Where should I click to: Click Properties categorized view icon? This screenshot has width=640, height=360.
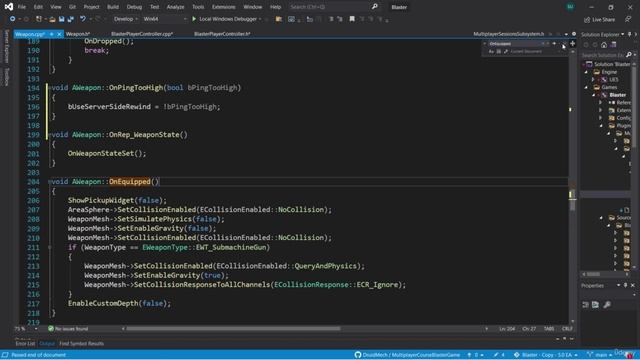pyautogui.click(x=585, y=304)
